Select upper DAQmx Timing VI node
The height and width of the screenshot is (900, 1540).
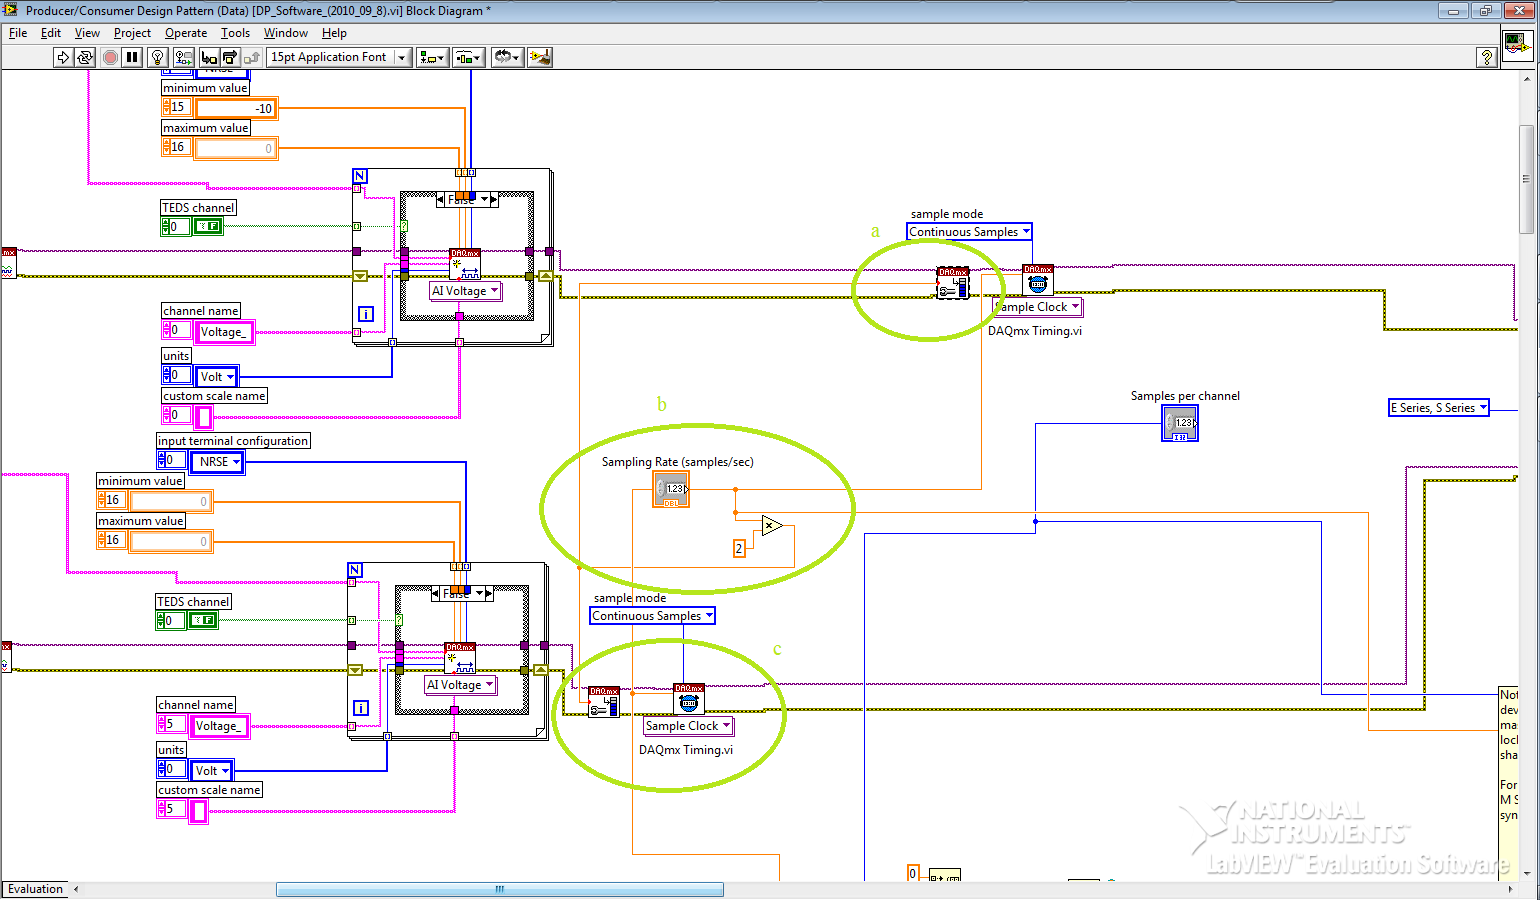pyautogui.click(x=1038, y=280)
